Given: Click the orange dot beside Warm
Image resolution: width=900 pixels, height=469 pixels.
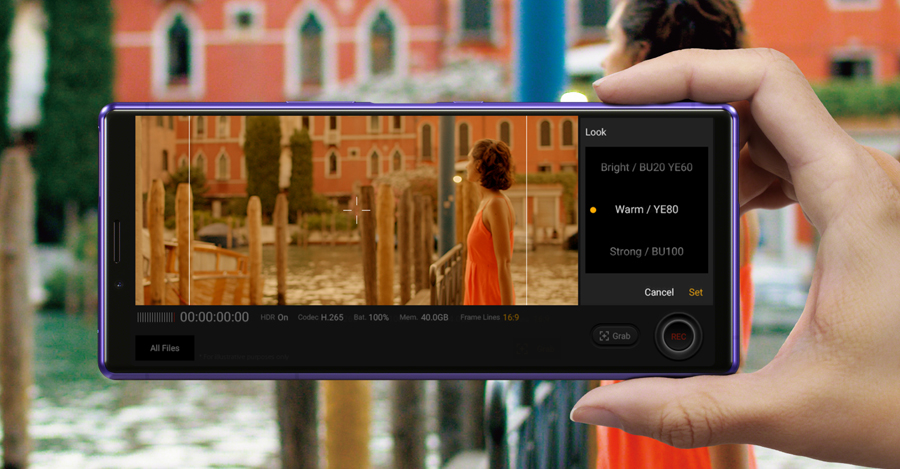Looking at the screenshot, I should coord(594,210).
